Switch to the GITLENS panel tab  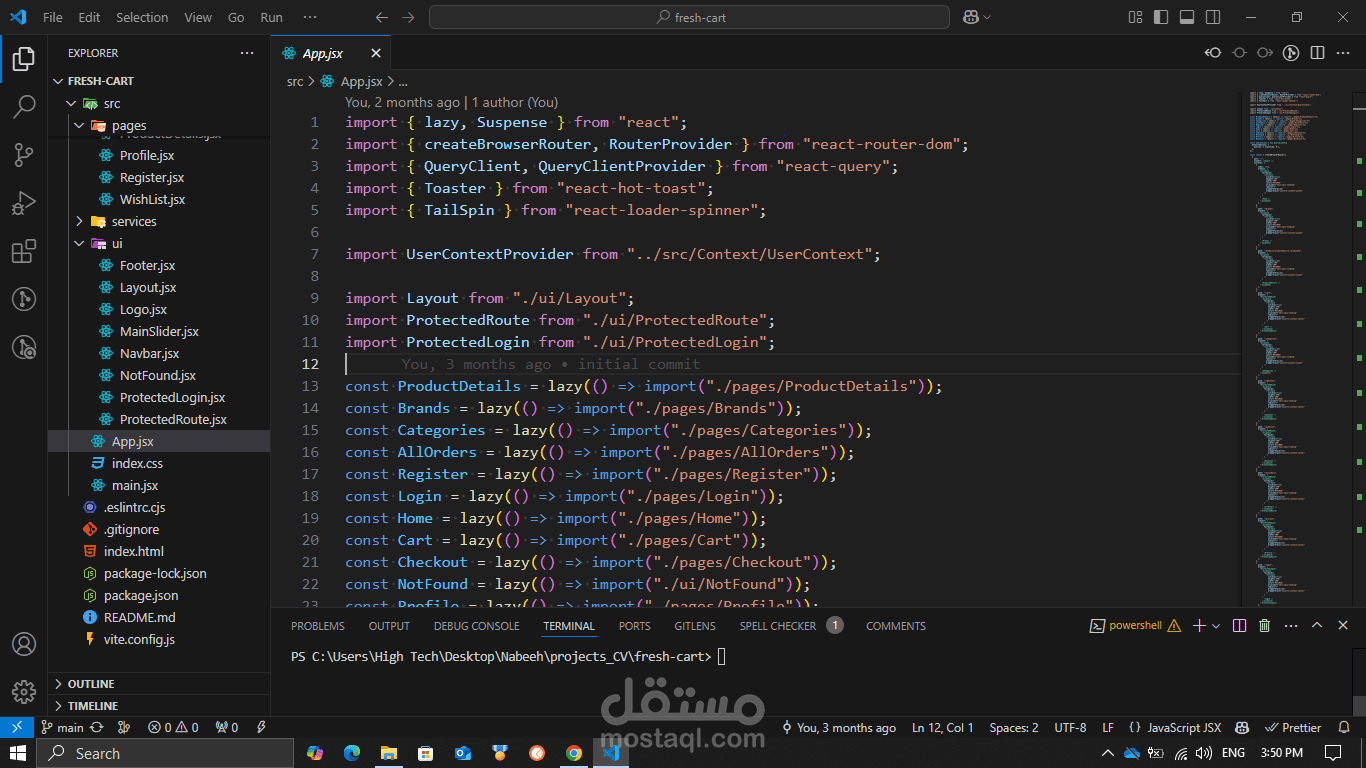click(x=695, y=626)
